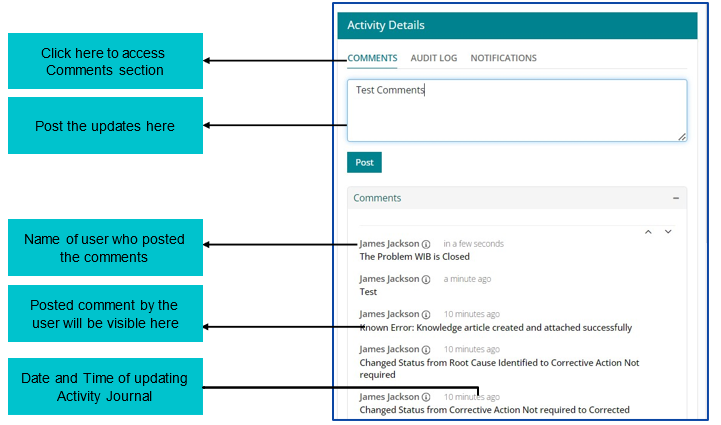
Task: Click the Activity Details header bar
Action: [516, 25]
